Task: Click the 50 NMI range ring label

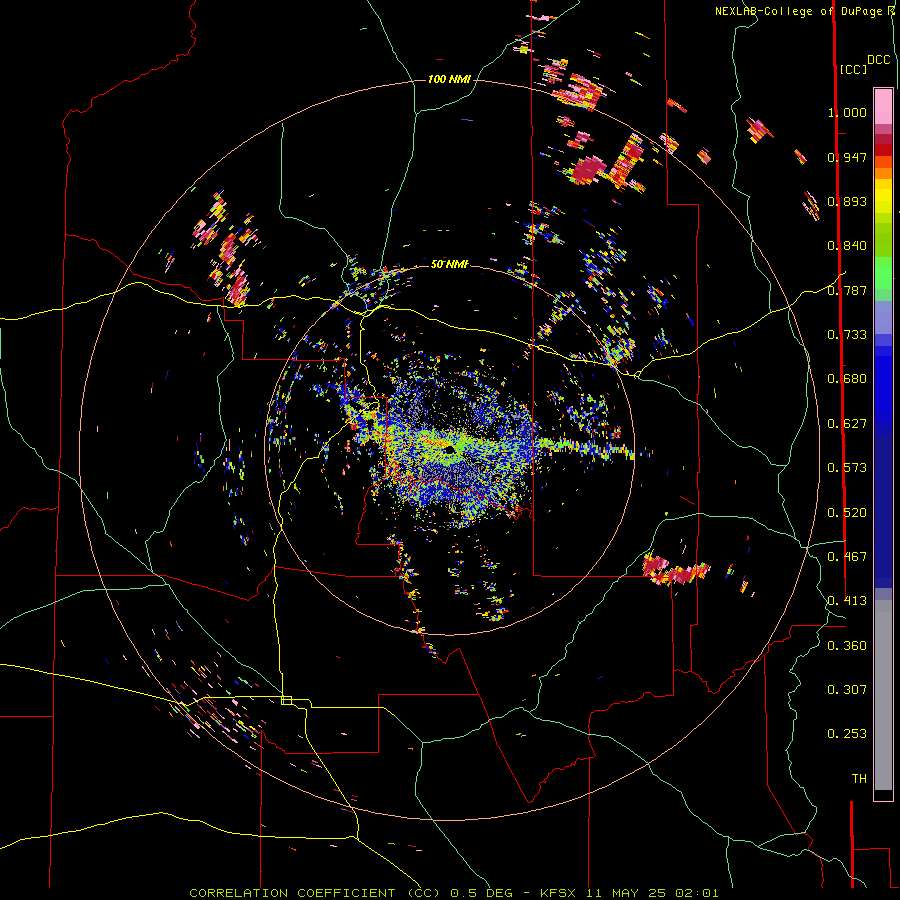Action: tap(449, 264)
